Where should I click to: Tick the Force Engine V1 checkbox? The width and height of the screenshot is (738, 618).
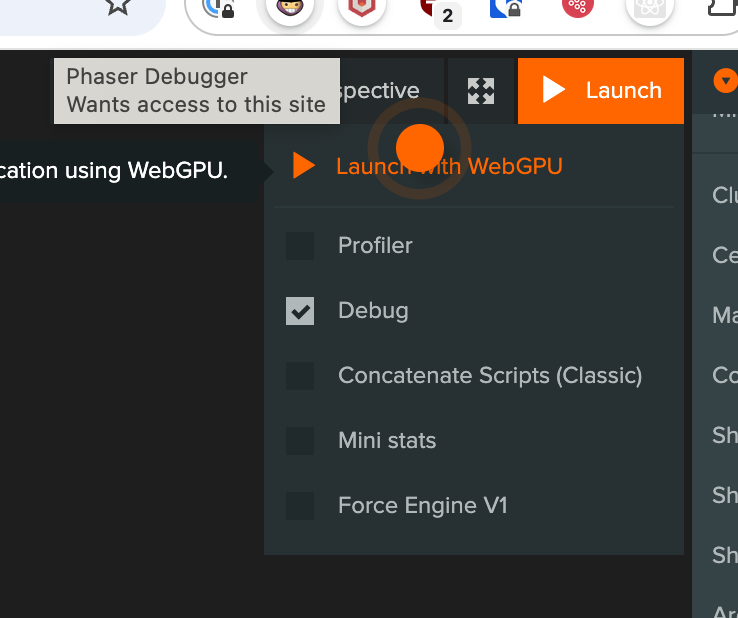click(300, 506)
